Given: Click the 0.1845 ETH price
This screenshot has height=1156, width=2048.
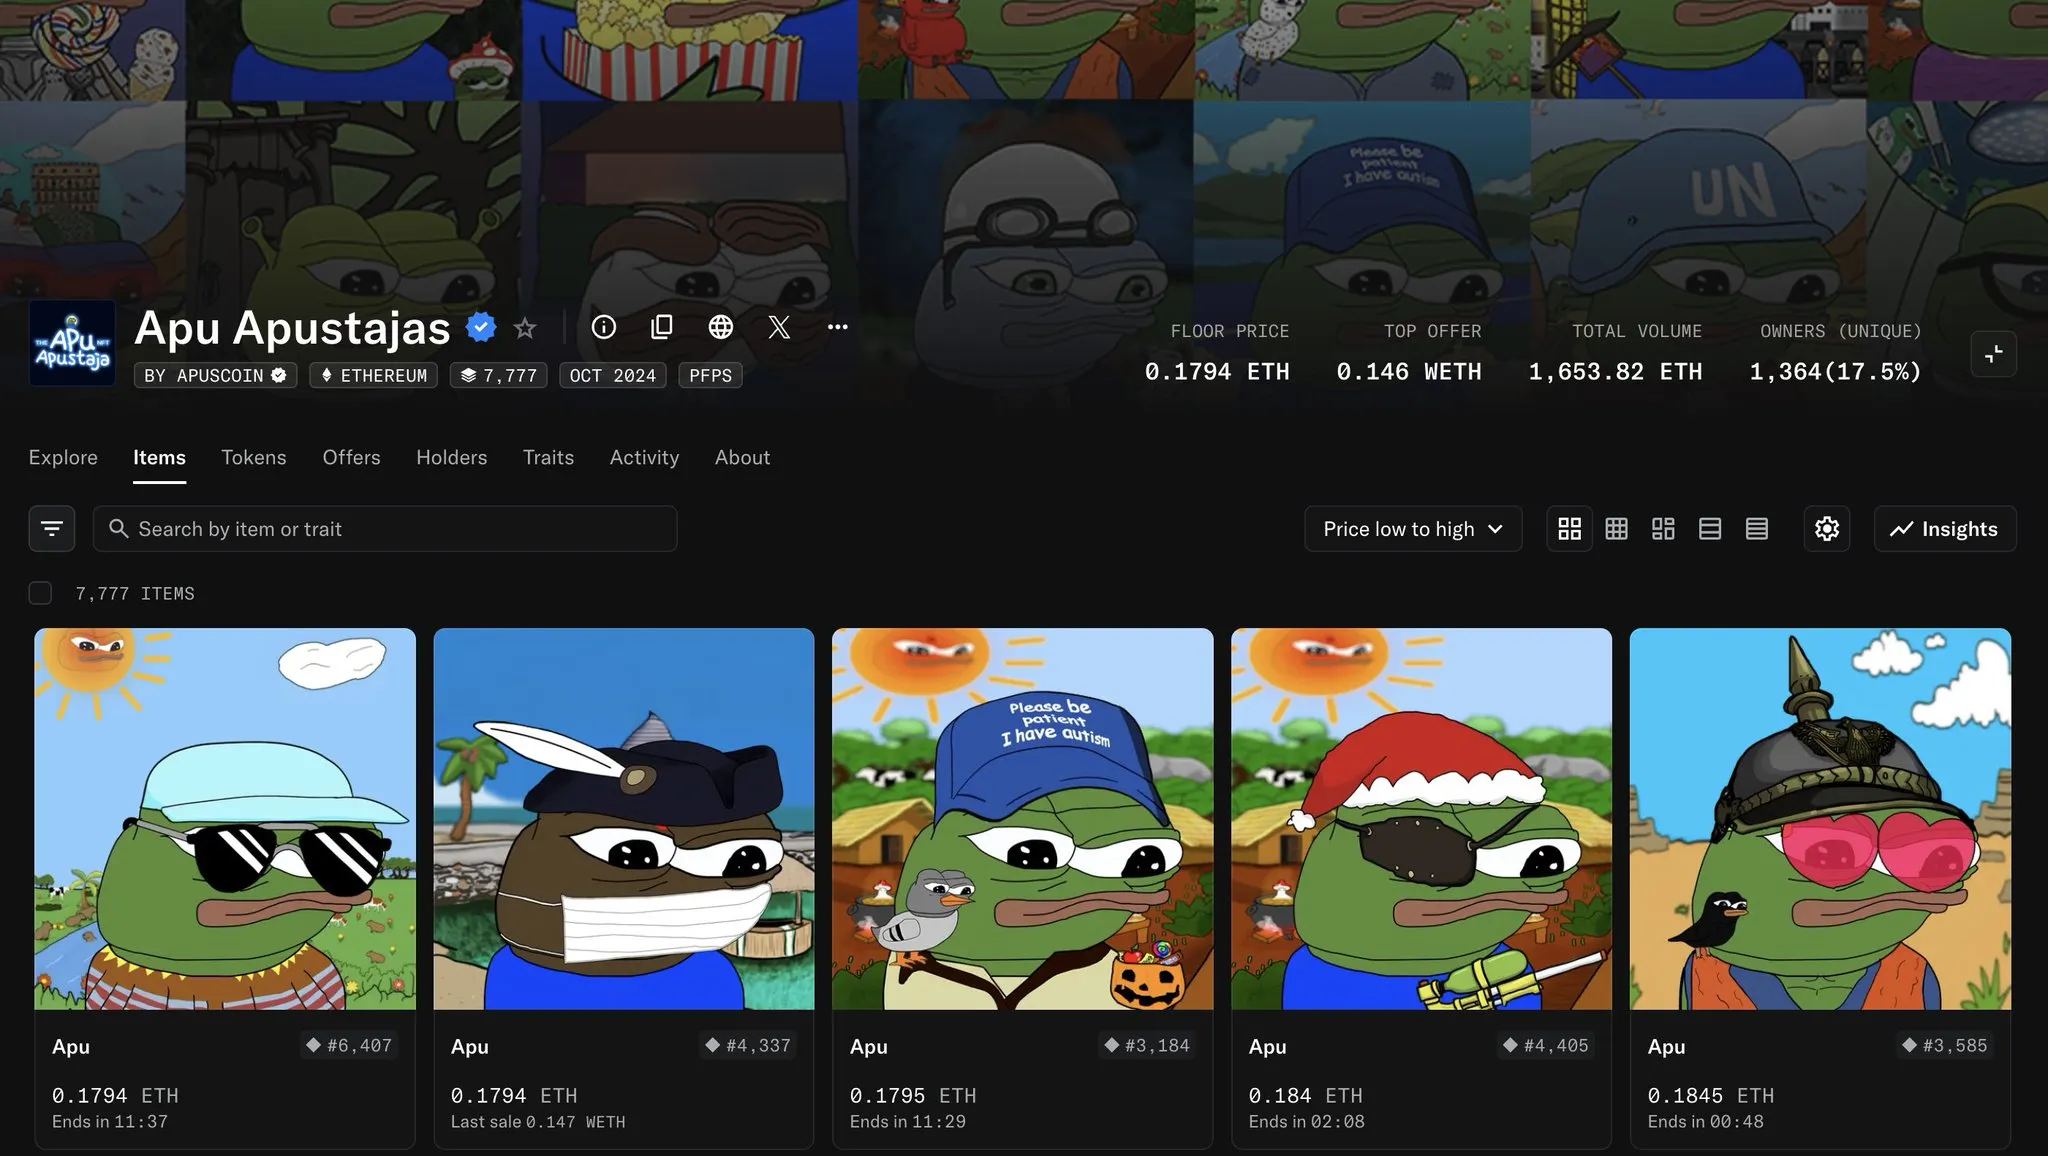Looking at the screenshot, I should tap(1711, 1096).
